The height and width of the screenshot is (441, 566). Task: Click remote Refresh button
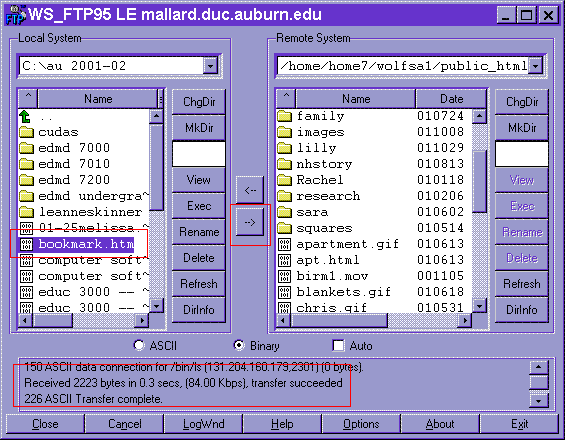[522, 284]
